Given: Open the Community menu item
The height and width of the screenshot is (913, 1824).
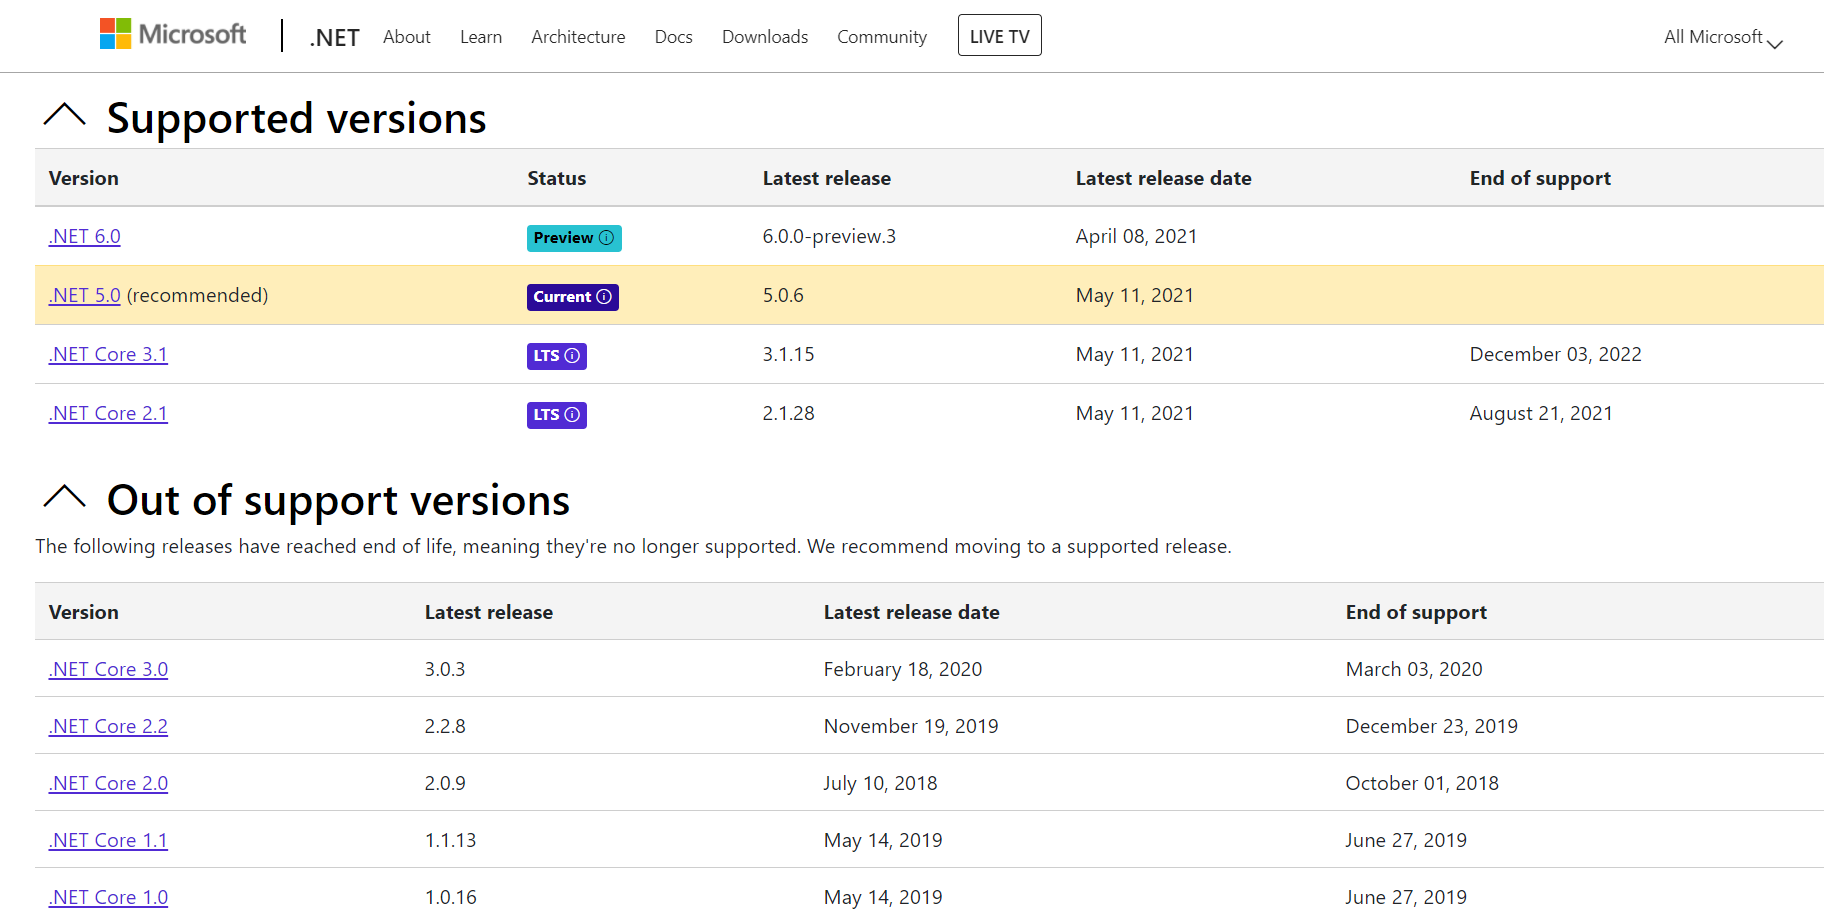Looking at the screenshot, I should [882, 37].
